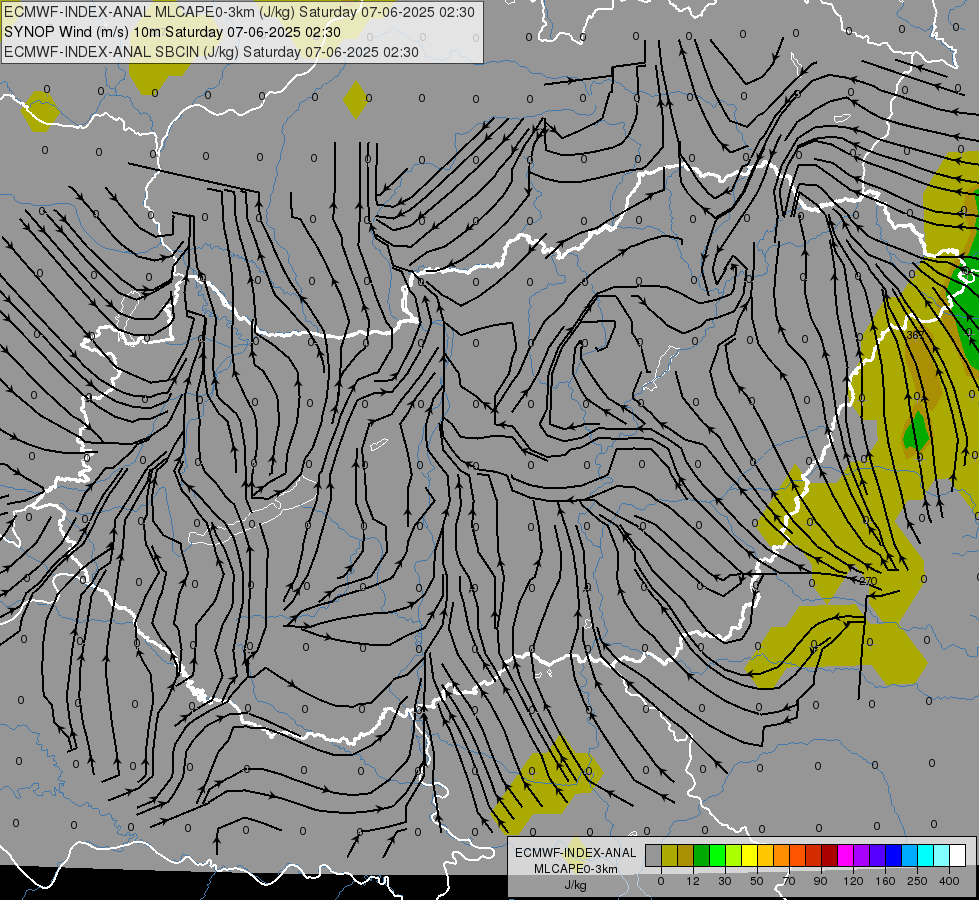The width and height of the screenshot is (979, 900).
Task: Select the SYNOP Wind 10m title line
Action: (172, 32)
